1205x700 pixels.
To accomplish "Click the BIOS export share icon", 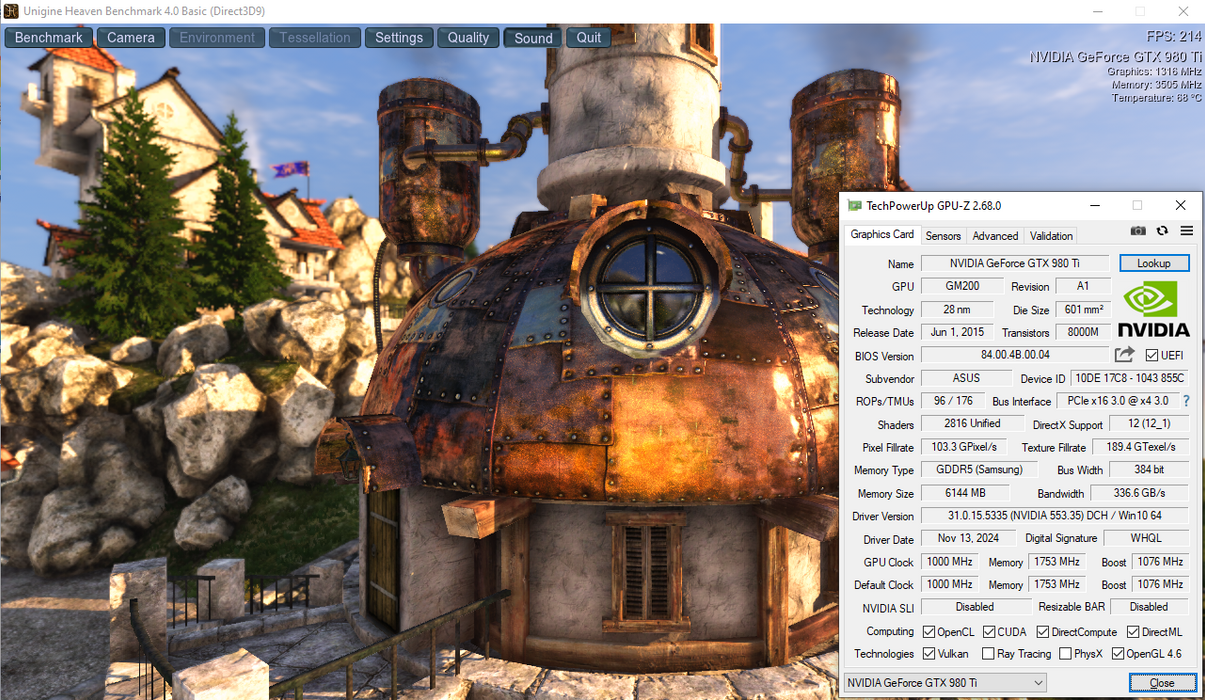I will point(1125,355).
